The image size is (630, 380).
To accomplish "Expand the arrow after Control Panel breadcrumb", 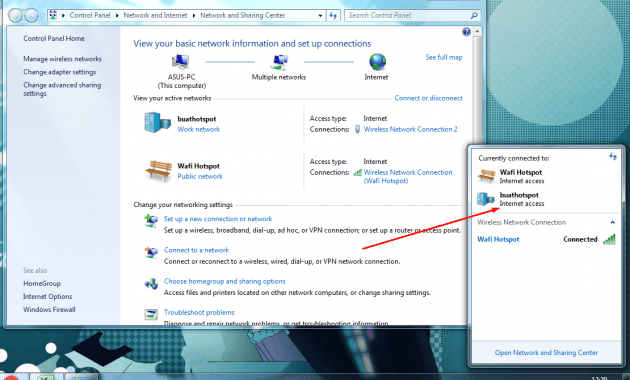I will tap(117, 16).
